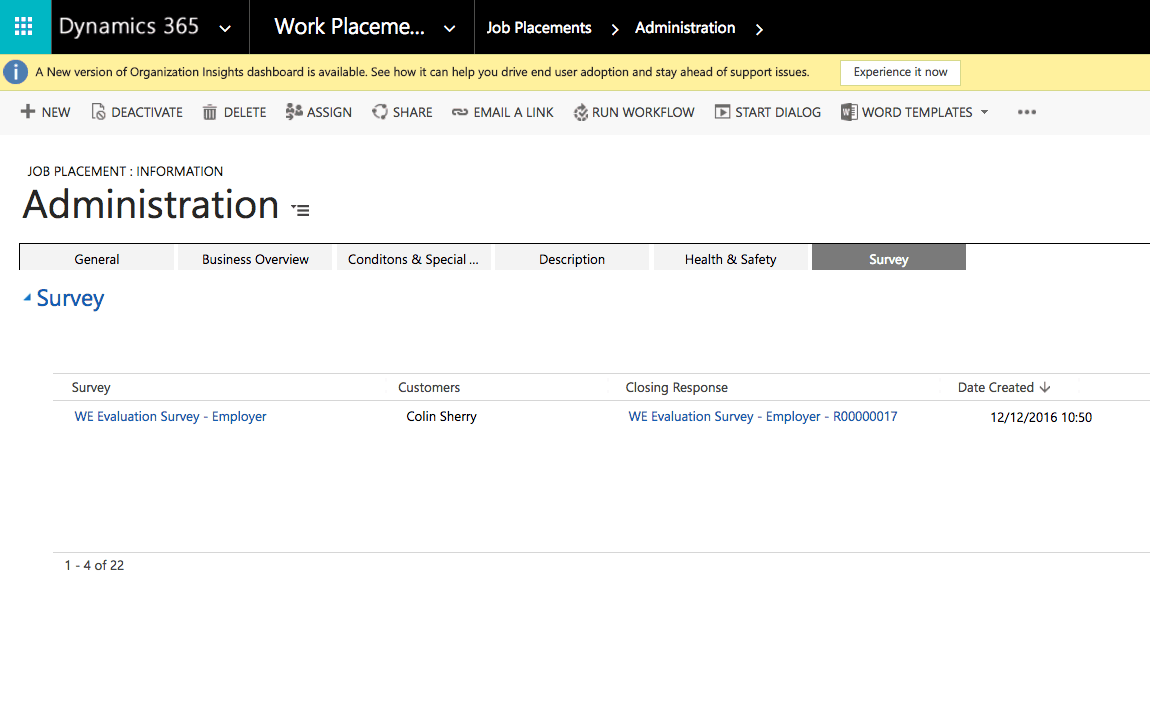Click the blue info icon on the notification bar

click(x=15, y=71)
